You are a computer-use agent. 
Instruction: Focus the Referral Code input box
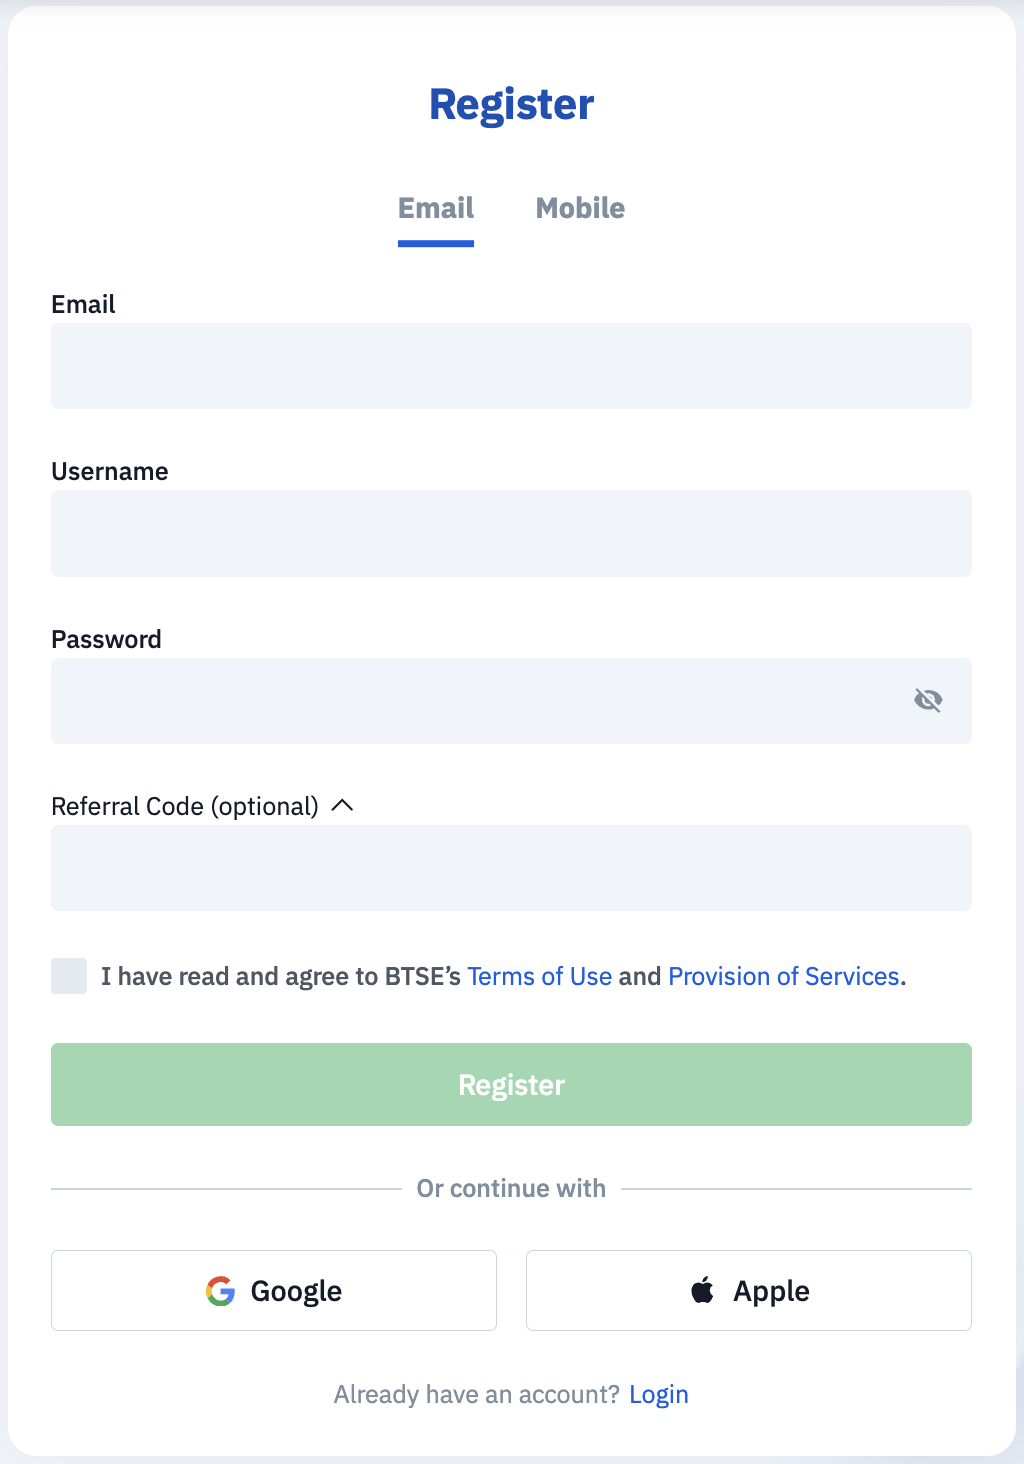coord(511,868)
